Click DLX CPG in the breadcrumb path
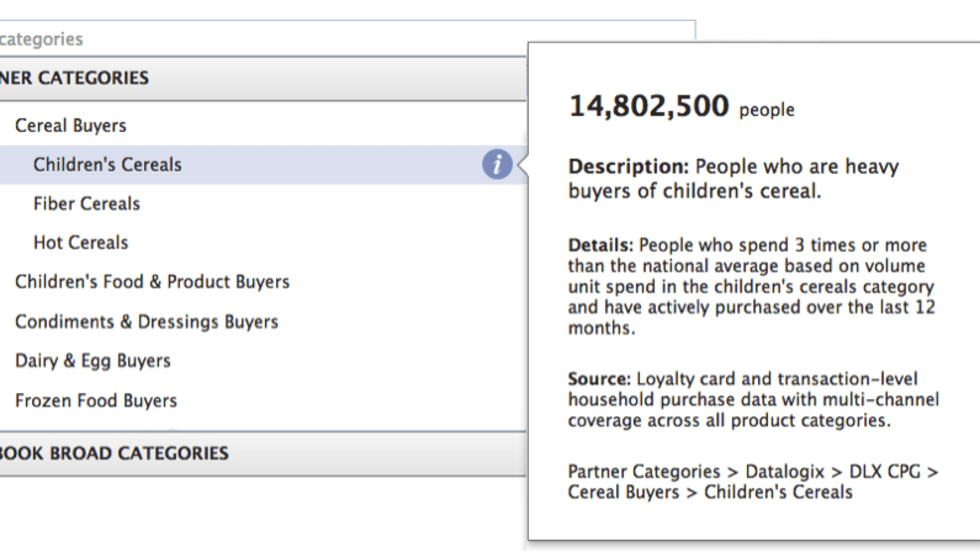This screenshot has height=552, width=980. 887,472
